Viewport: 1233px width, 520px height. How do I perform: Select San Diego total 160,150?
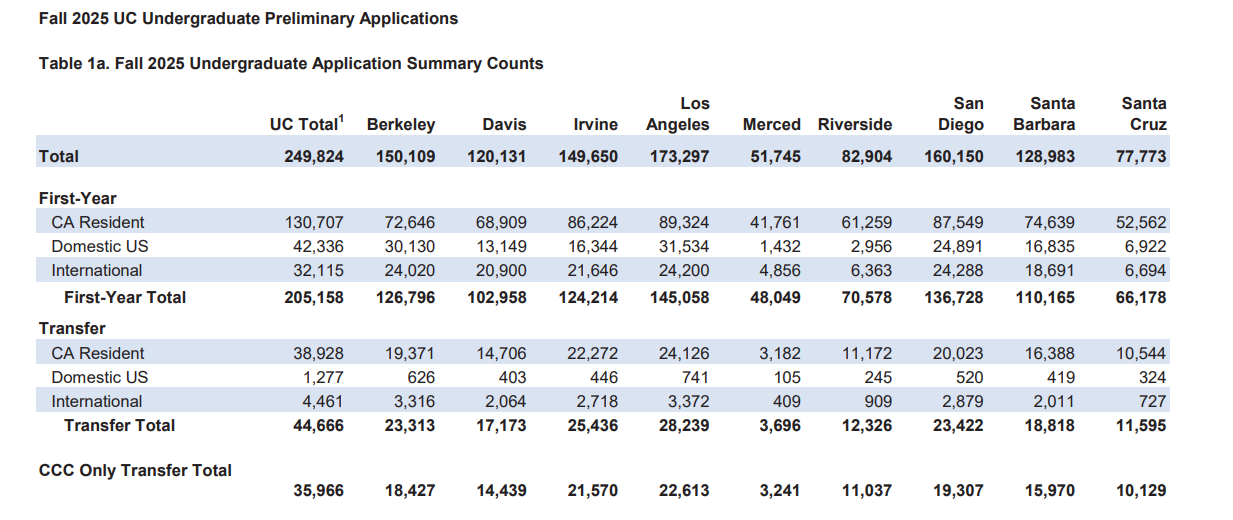click(953, 157)
